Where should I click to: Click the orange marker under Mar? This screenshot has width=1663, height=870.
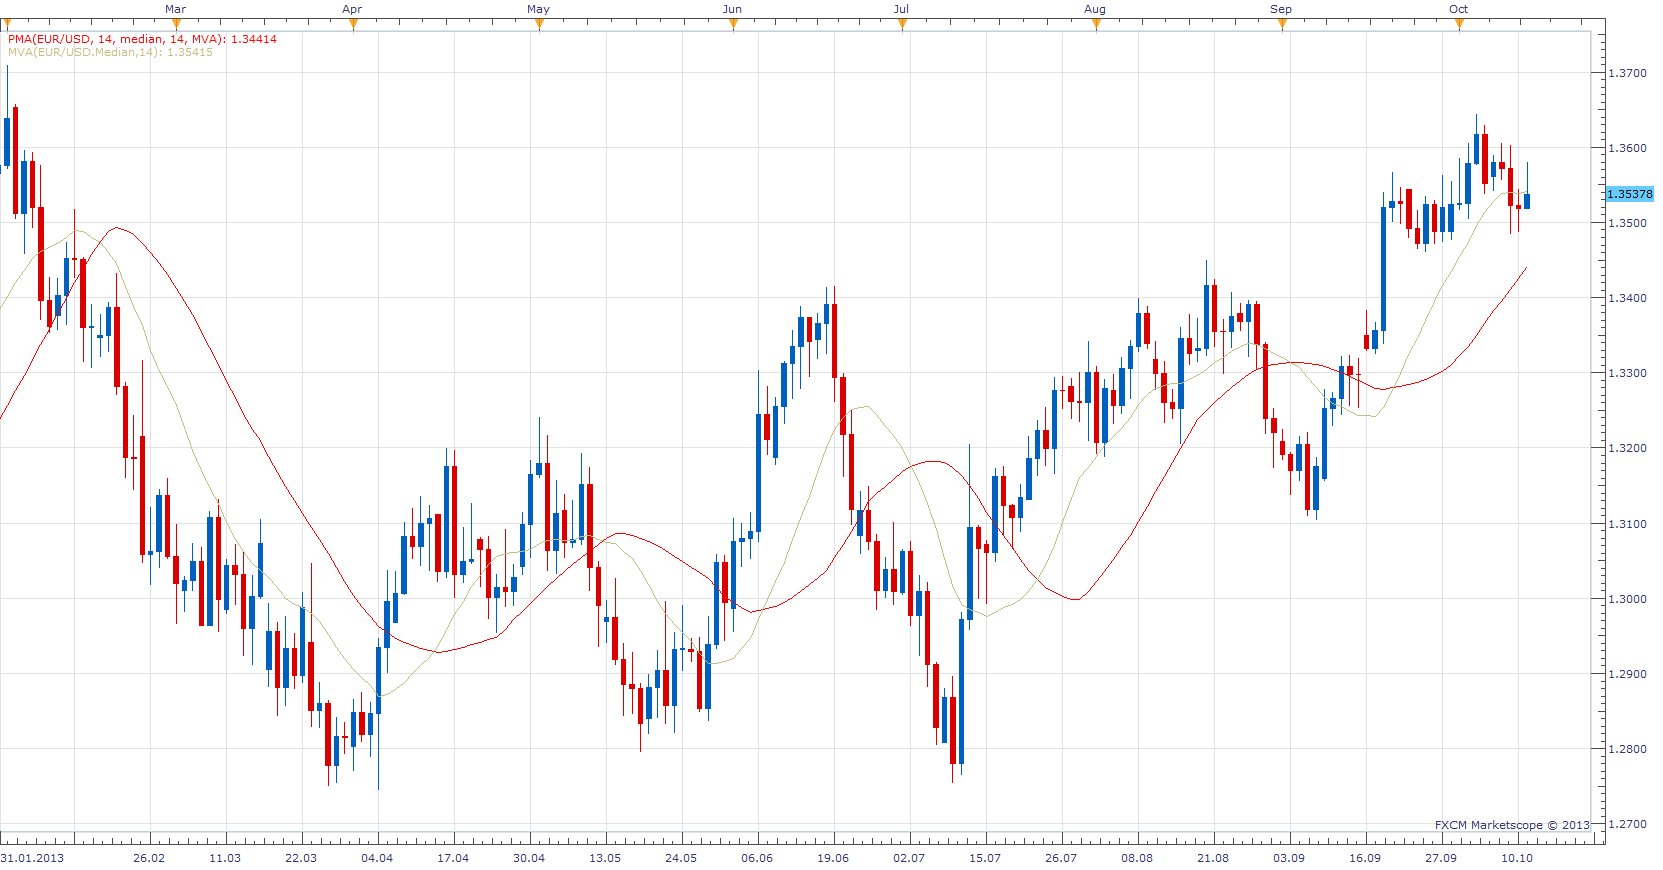(177, 24)
